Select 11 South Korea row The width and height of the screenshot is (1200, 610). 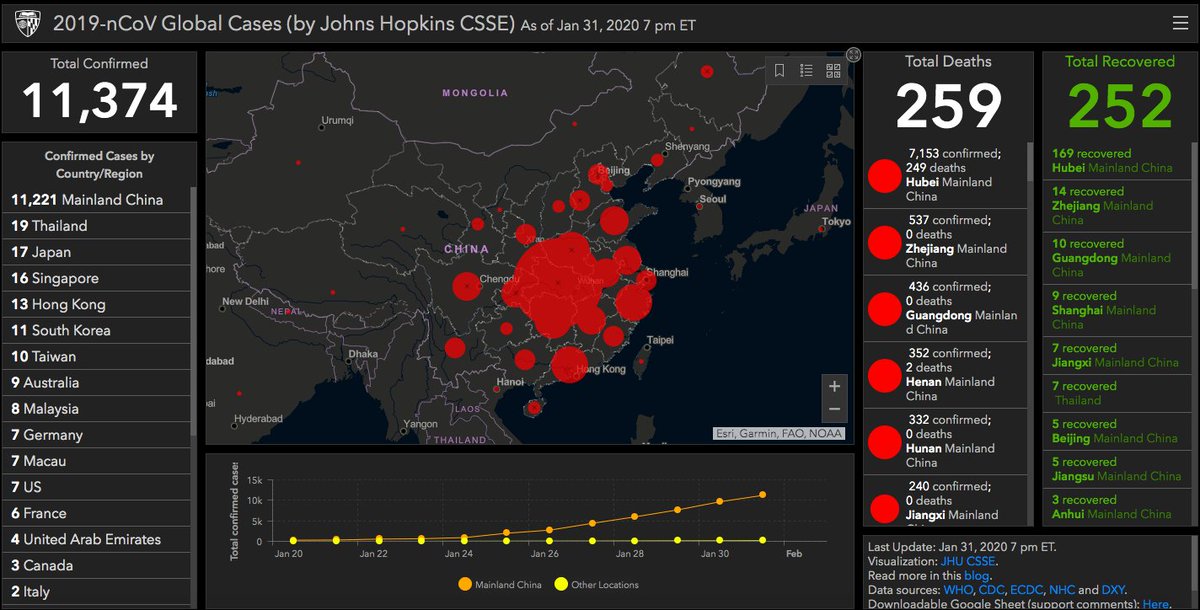pos(97,330)
